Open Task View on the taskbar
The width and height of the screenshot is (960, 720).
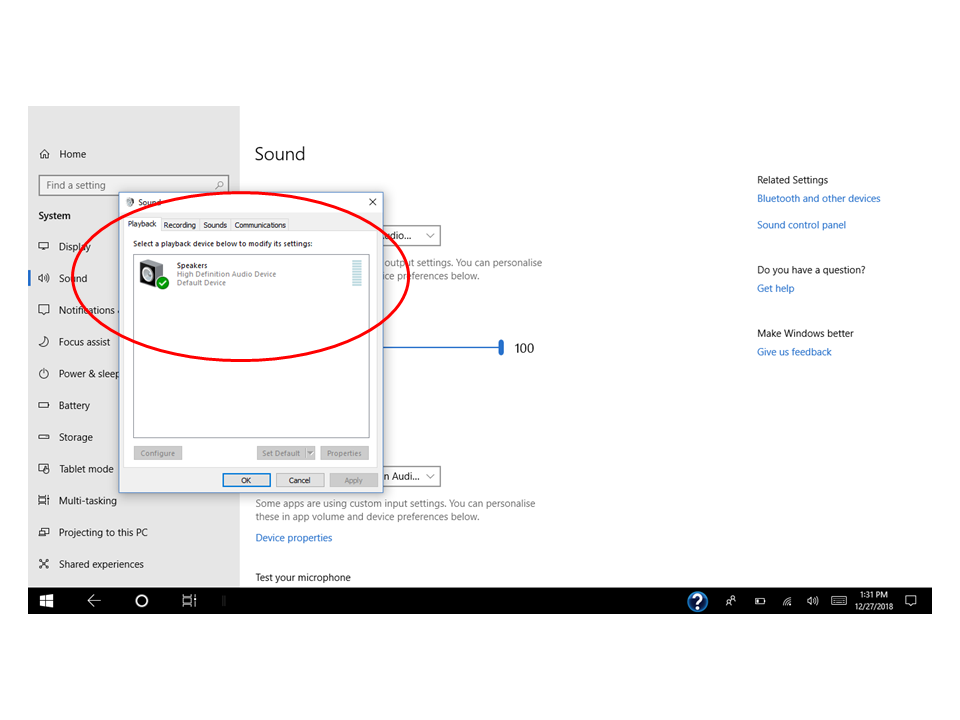189,601
